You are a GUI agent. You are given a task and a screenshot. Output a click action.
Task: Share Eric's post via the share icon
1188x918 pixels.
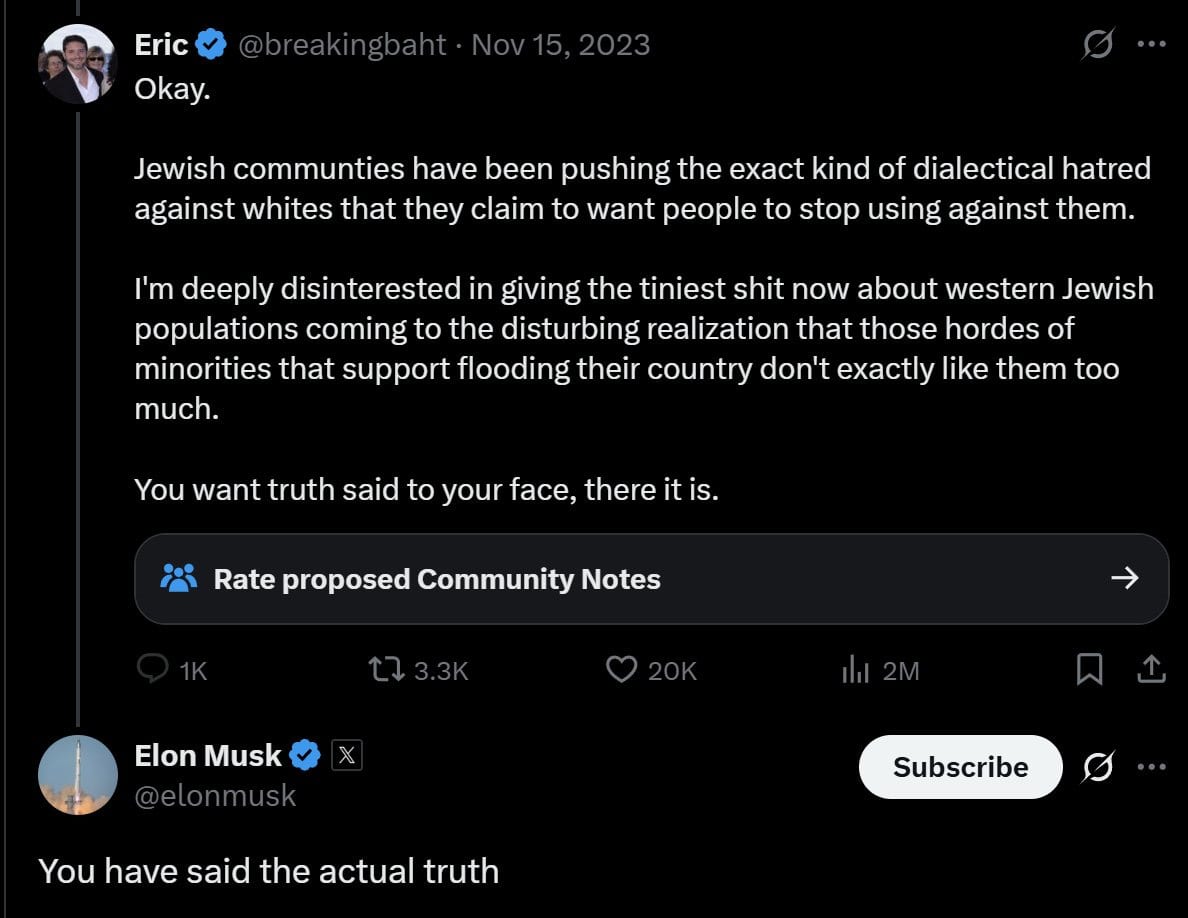click(1151, 670)
